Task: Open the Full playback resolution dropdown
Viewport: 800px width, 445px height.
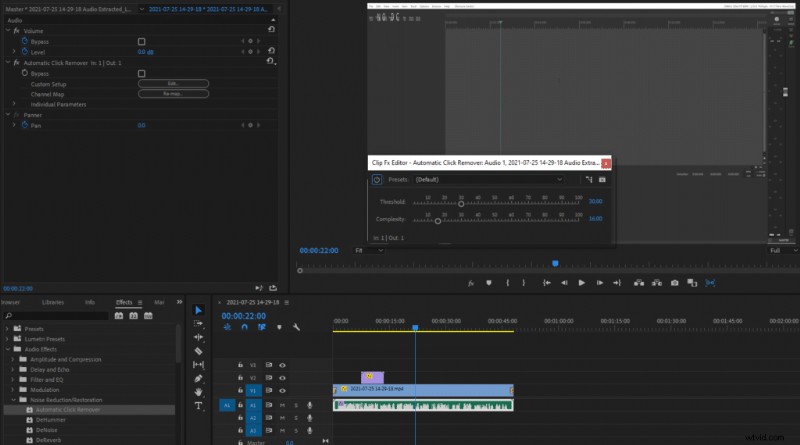Action: click(783, 251)
